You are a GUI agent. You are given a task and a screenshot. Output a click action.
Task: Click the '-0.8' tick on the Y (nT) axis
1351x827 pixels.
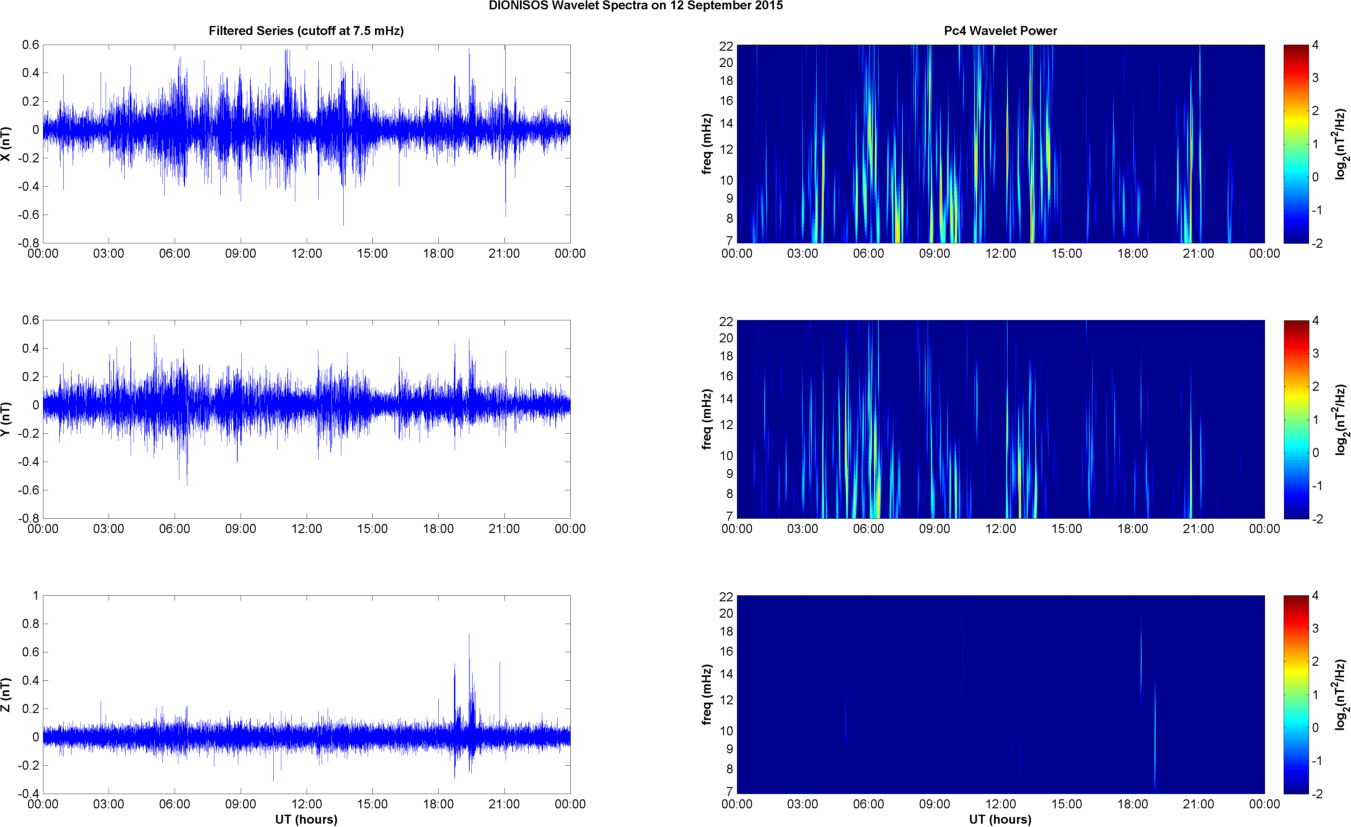(28, 518)
